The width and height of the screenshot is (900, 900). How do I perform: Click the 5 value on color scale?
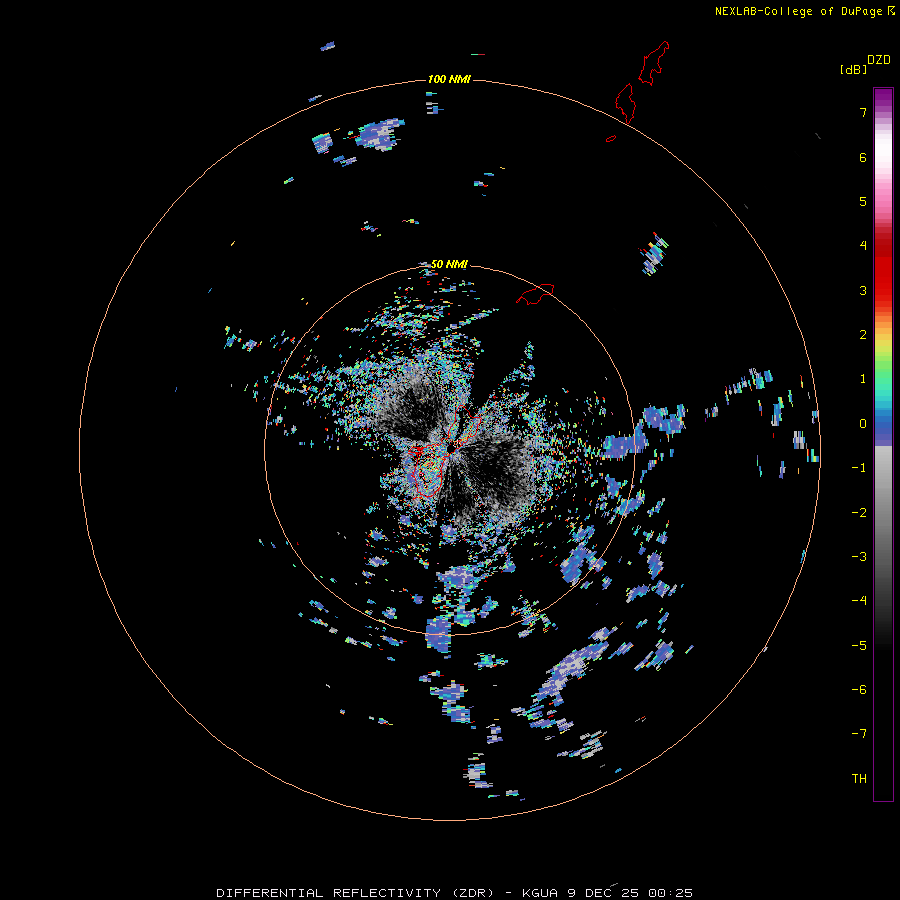point(863,201)
